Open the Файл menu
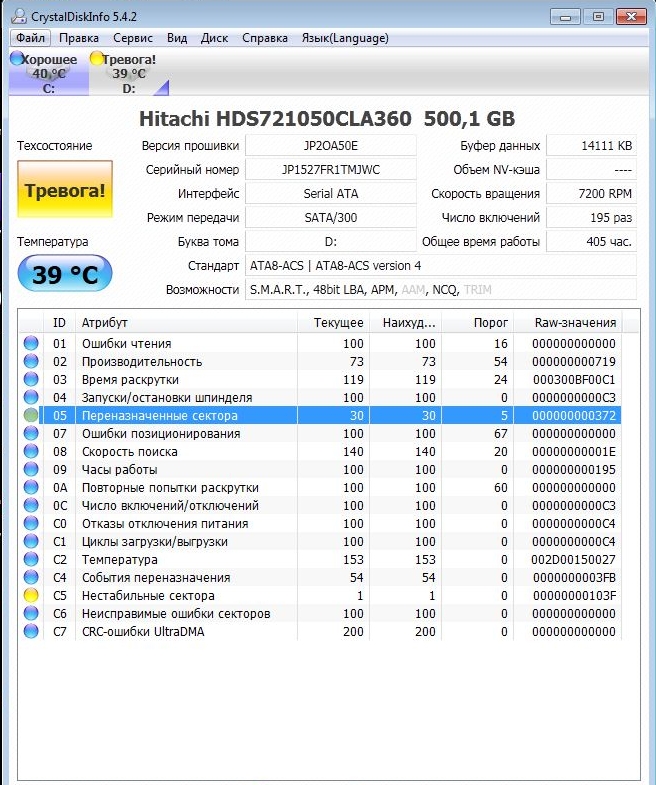656x785 pixels. [30, 38]
